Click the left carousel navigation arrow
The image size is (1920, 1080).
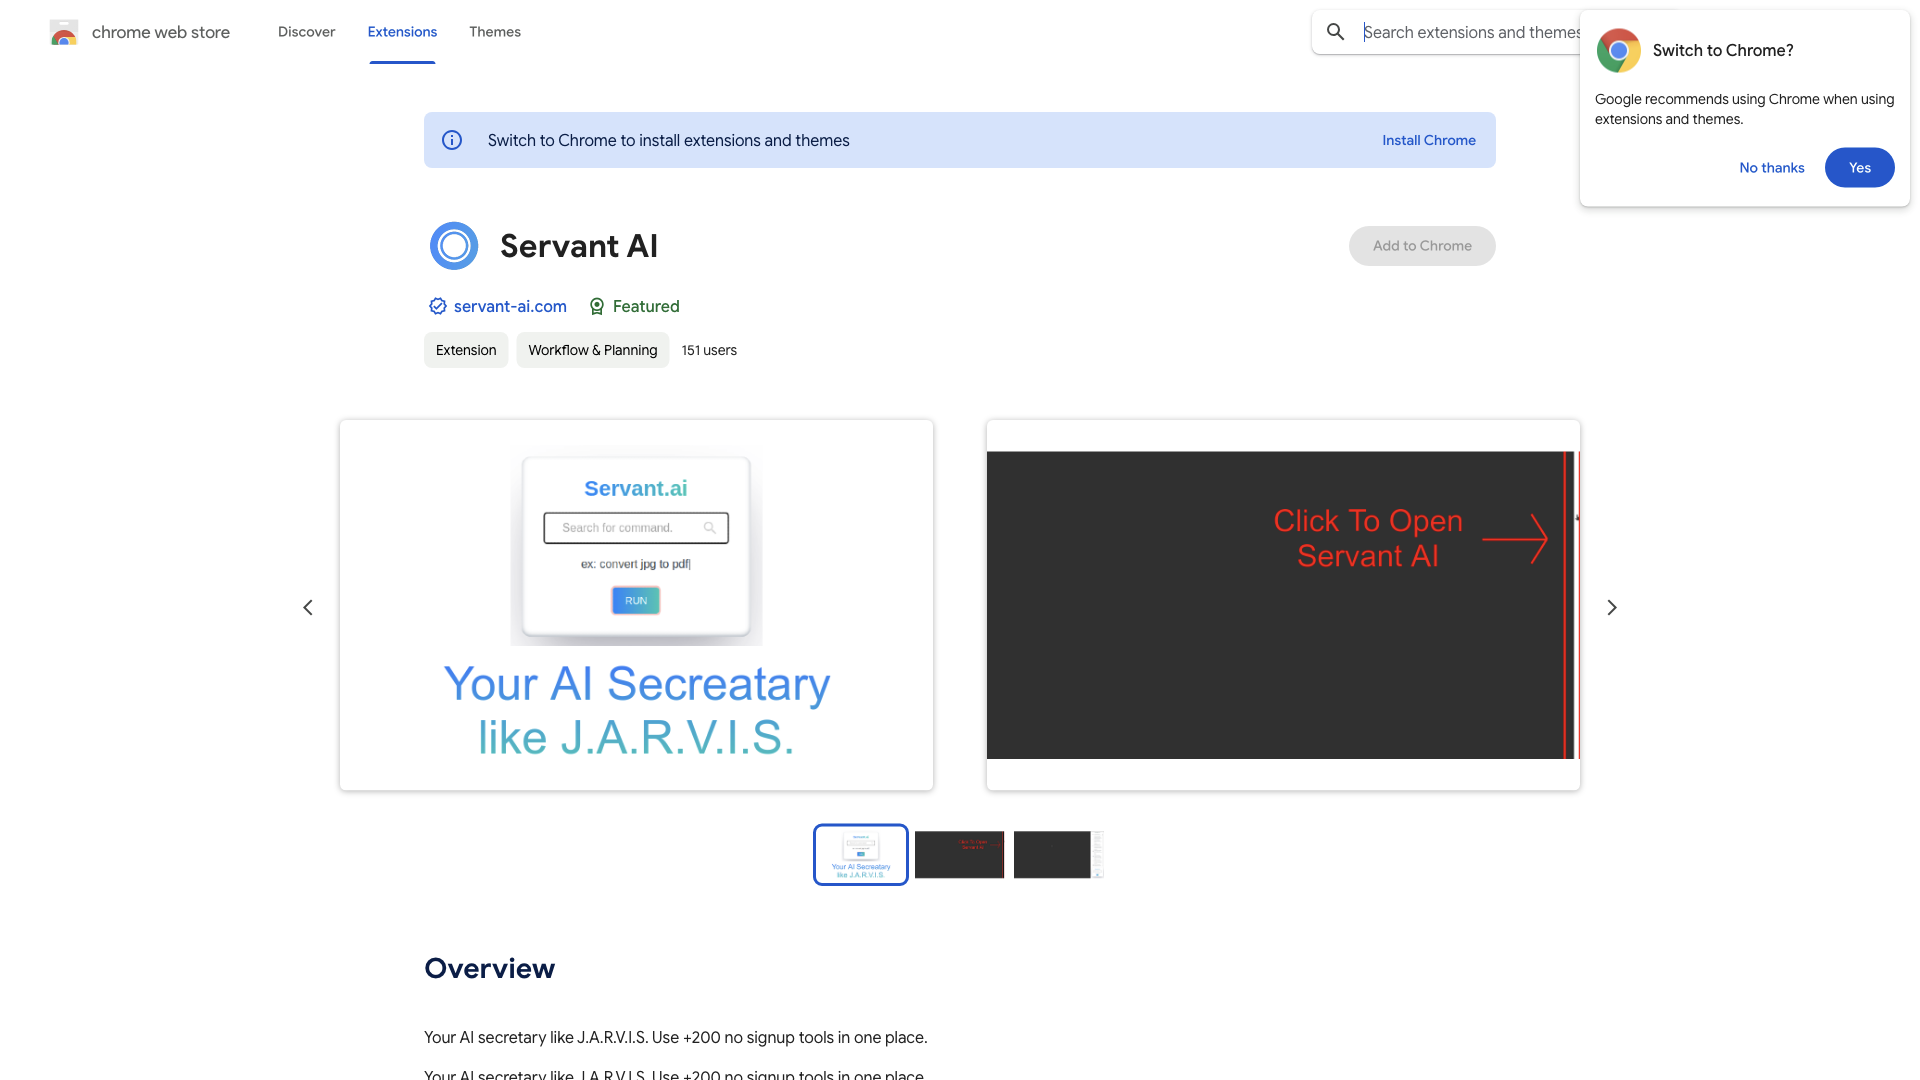tap(306, 608)
